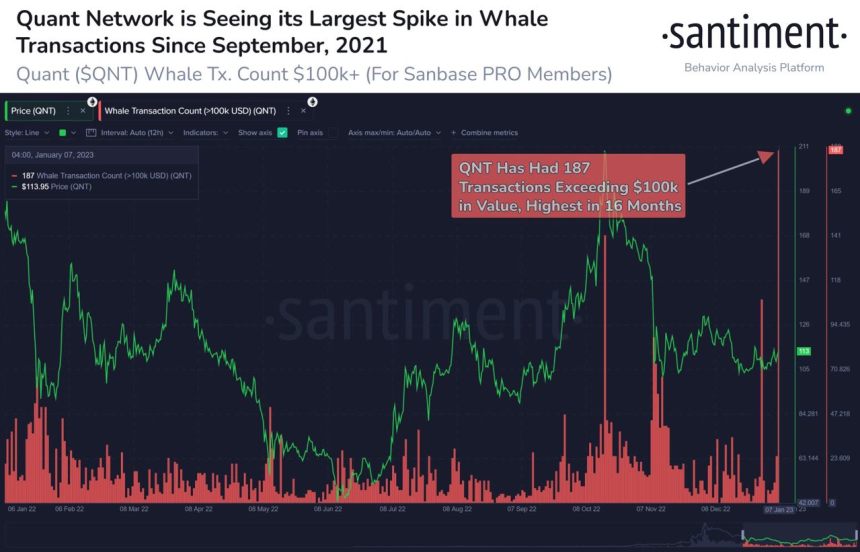Click the Ethereum badge on Price (QNT) tab
This screenshot has height=552, width=860.
click(92, 102)
